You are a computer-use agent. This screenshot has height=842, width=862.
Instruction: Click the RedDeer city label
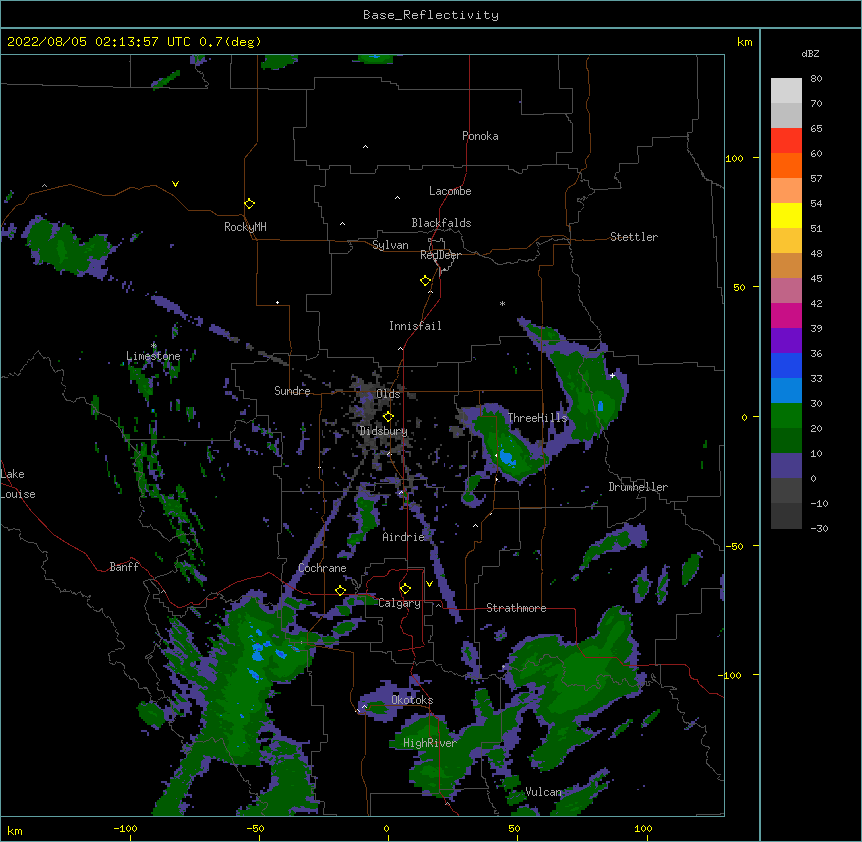[x=440, y=255]
